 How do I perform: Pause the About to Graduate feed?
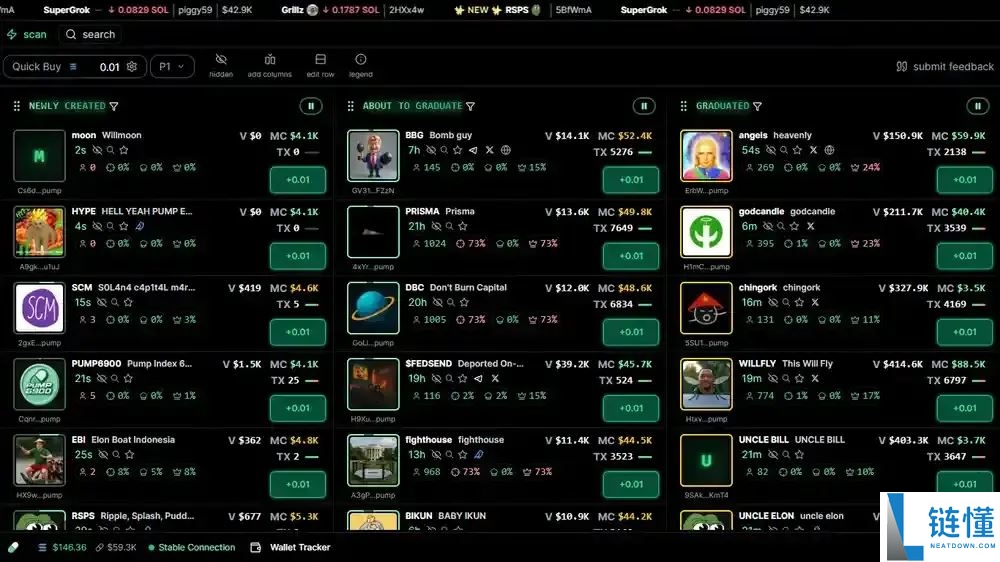pyautogui.click(x=644, y=106)
